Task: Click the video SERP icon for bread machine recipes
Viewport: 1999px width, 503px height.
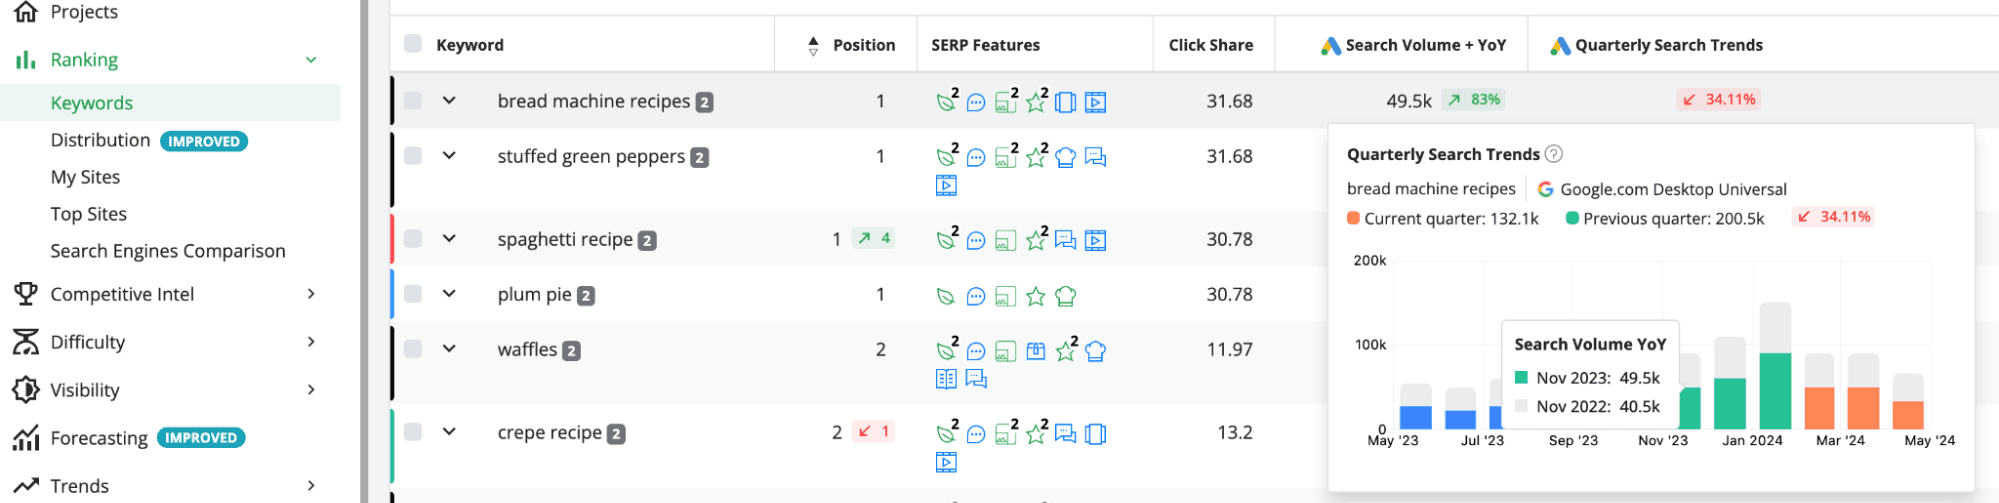Action: (x=1096, y=102)
